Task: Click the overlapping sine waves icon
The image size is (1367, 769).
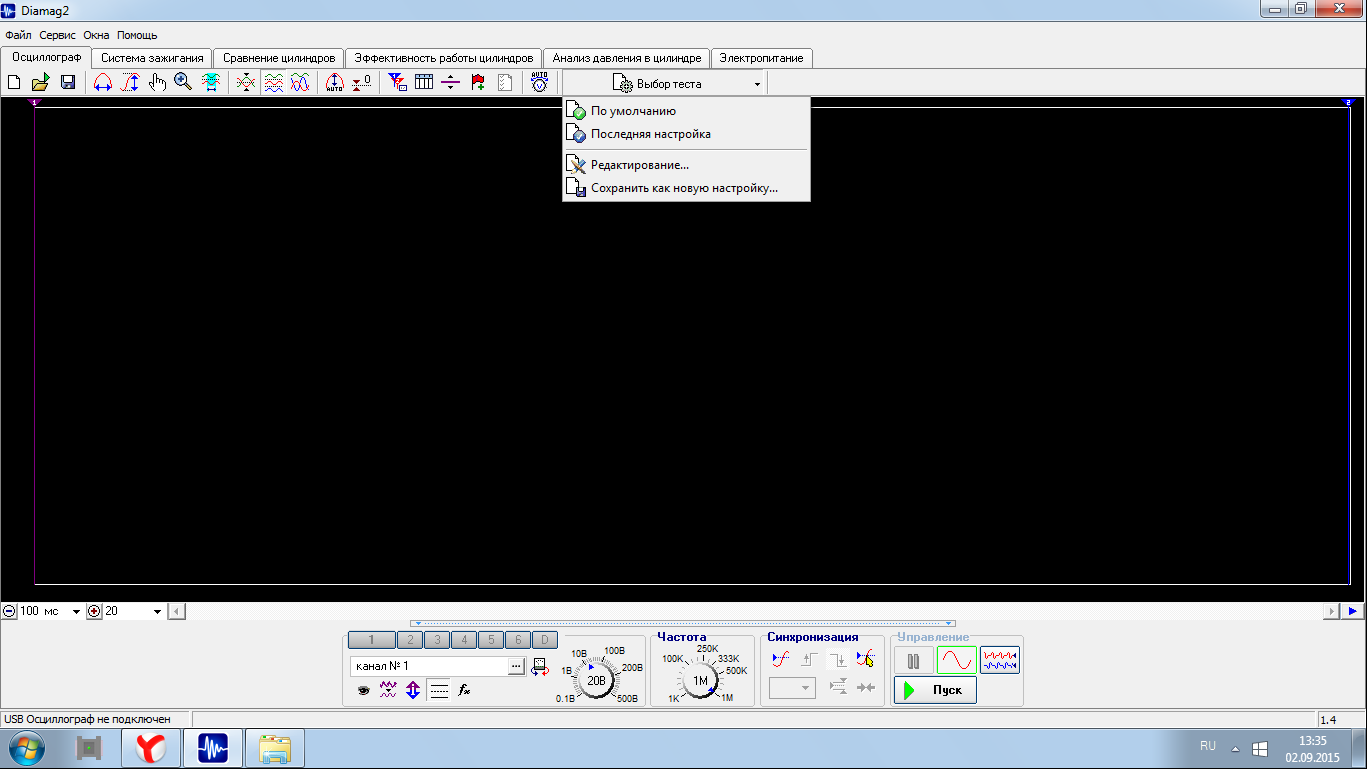Action: 300,83
